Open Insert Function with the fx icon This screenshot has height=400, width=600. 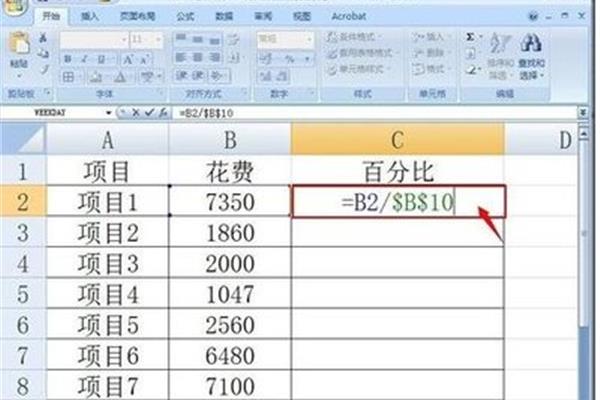pyautogui.click(x=163, y=113)
